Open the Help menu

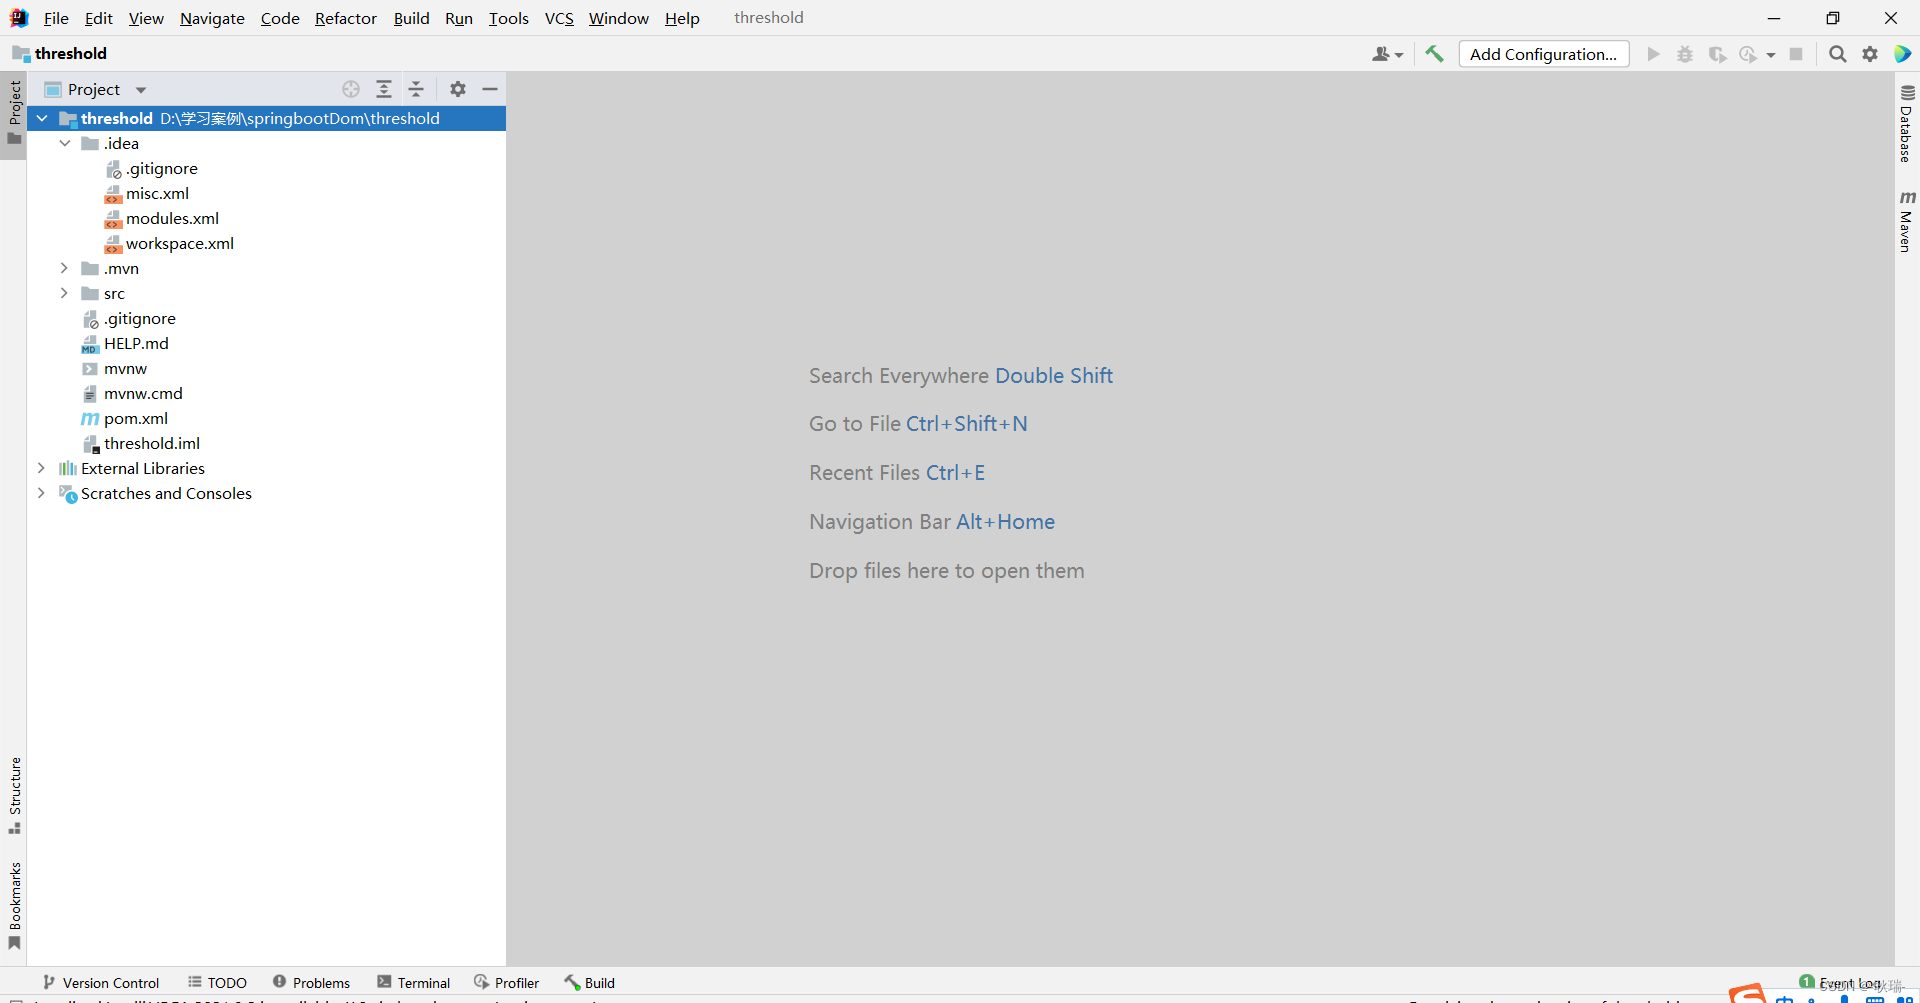coord(682,18)
